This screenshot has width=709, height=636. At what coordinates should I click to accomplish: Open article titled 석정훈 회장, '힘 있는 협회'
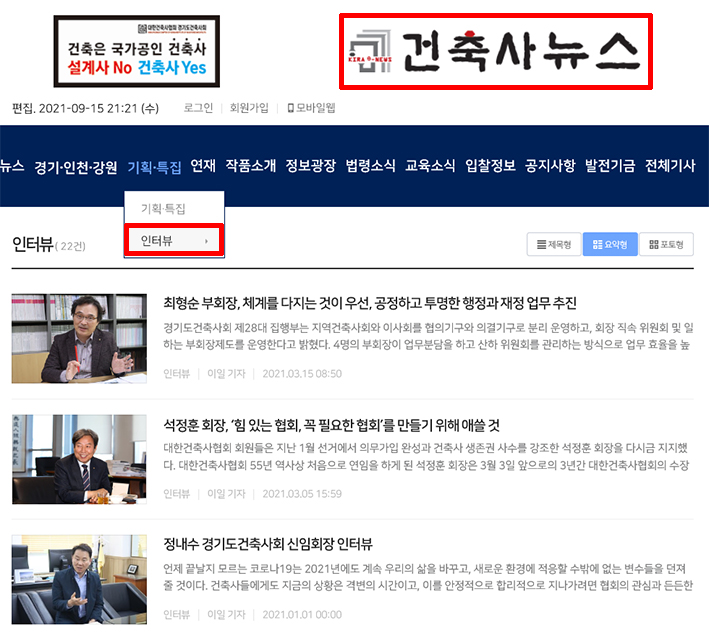331,425
